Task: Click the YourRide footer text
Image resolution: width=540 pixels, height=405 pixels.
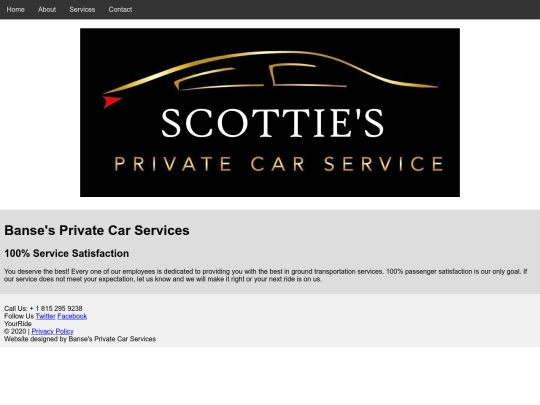Action: tap(18, 324)
